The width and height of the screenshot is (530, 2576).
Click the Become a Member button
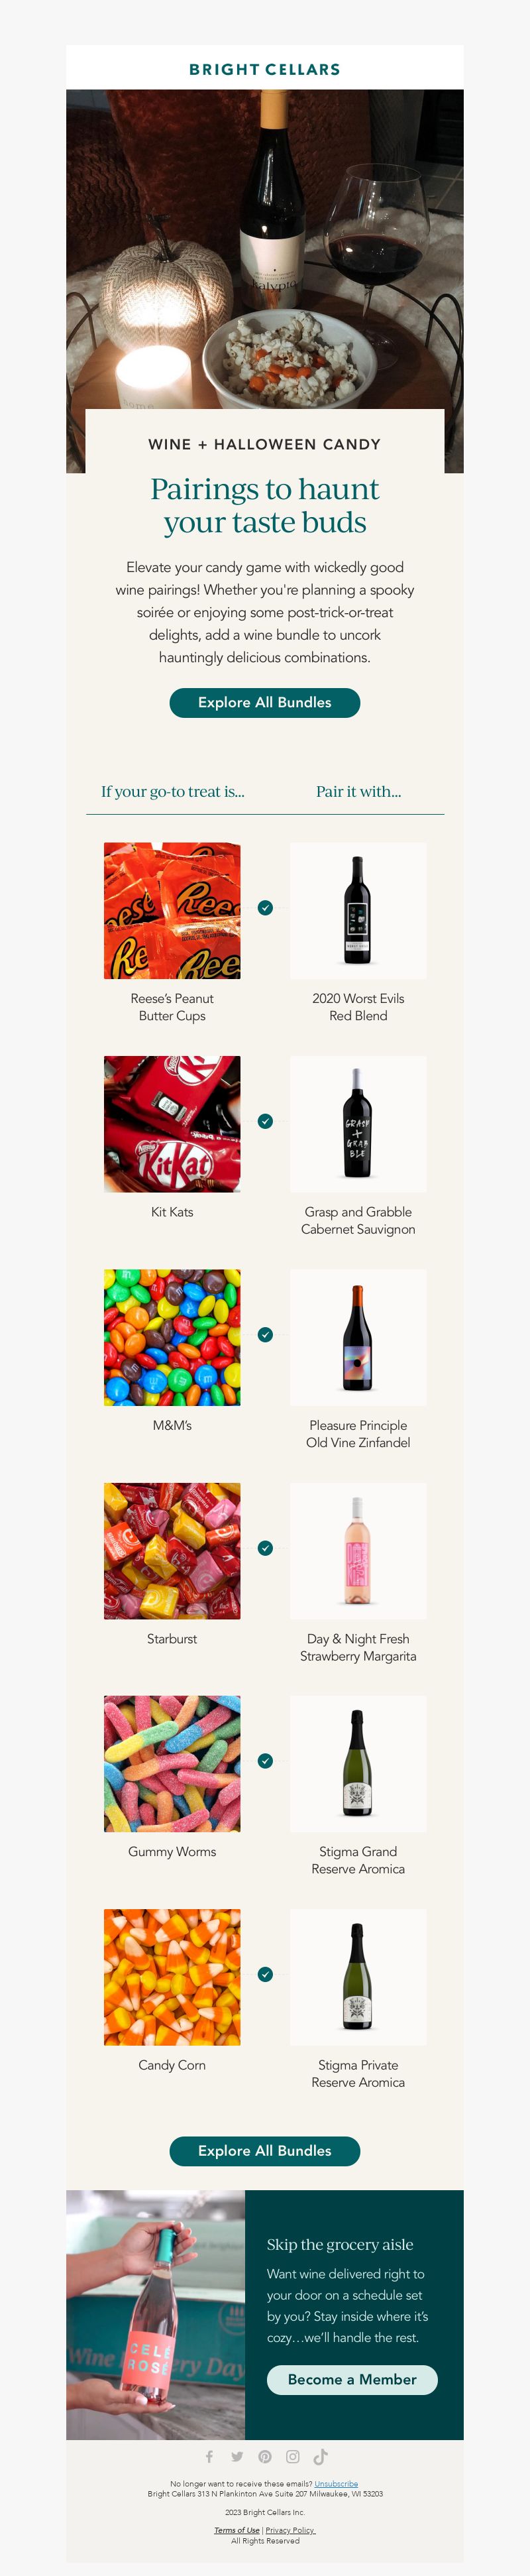[x=352, y=2379]
